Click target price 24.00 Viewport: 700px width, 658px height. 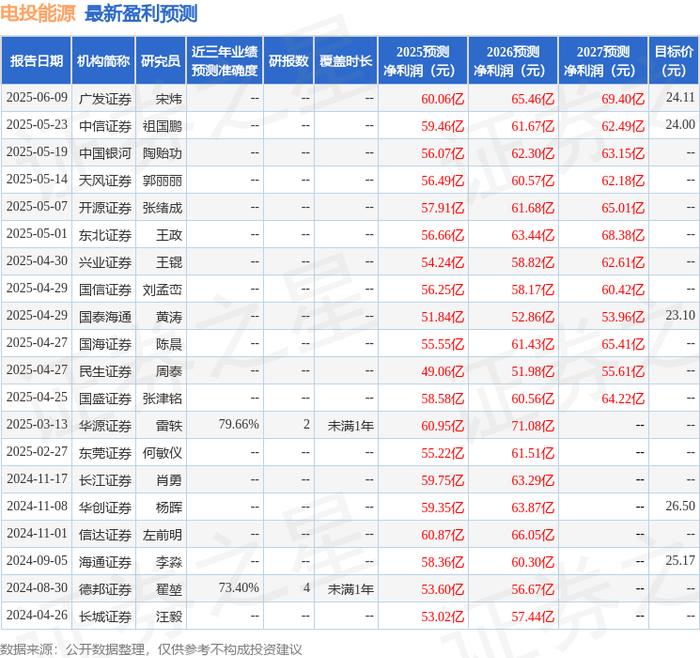pos(680,125)
